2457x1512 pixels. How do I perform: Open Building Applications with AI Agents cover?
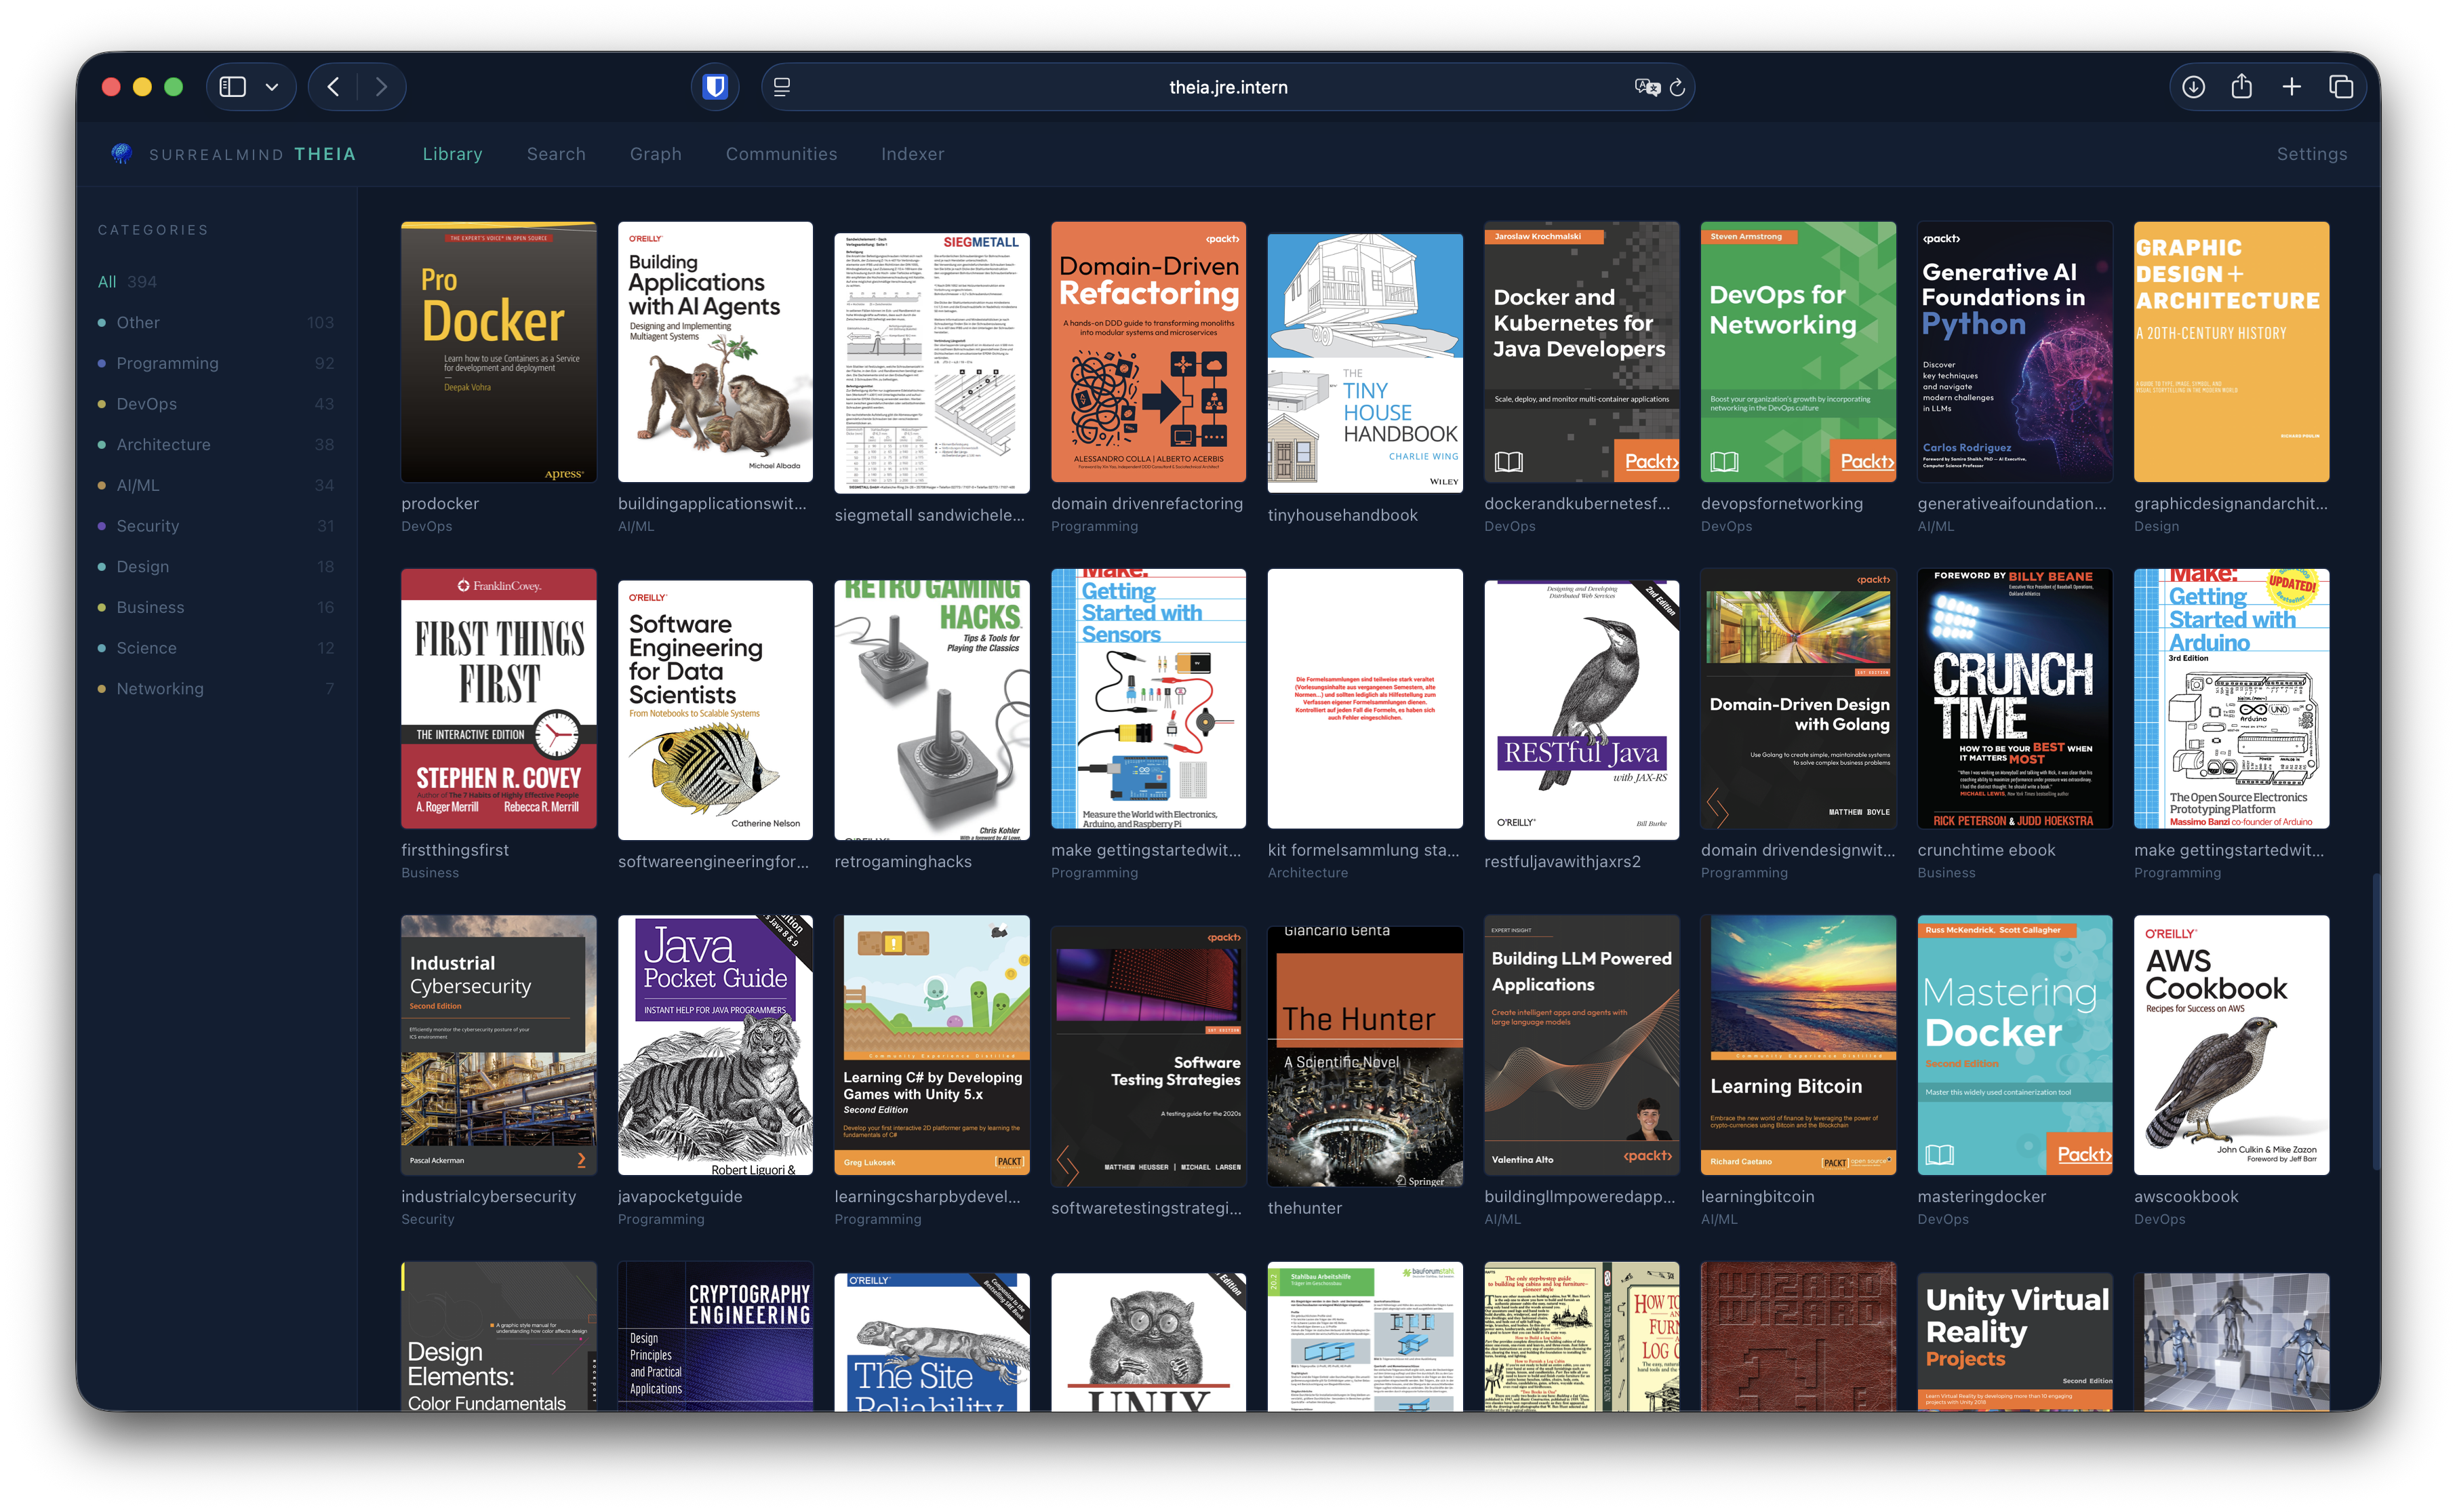[715, 352]
